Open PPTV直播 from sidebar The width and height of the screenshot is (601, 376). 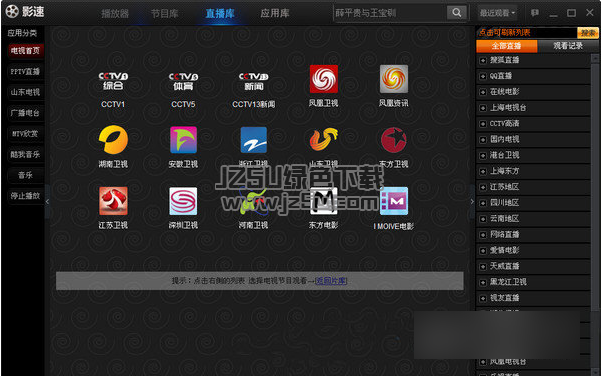25,71
